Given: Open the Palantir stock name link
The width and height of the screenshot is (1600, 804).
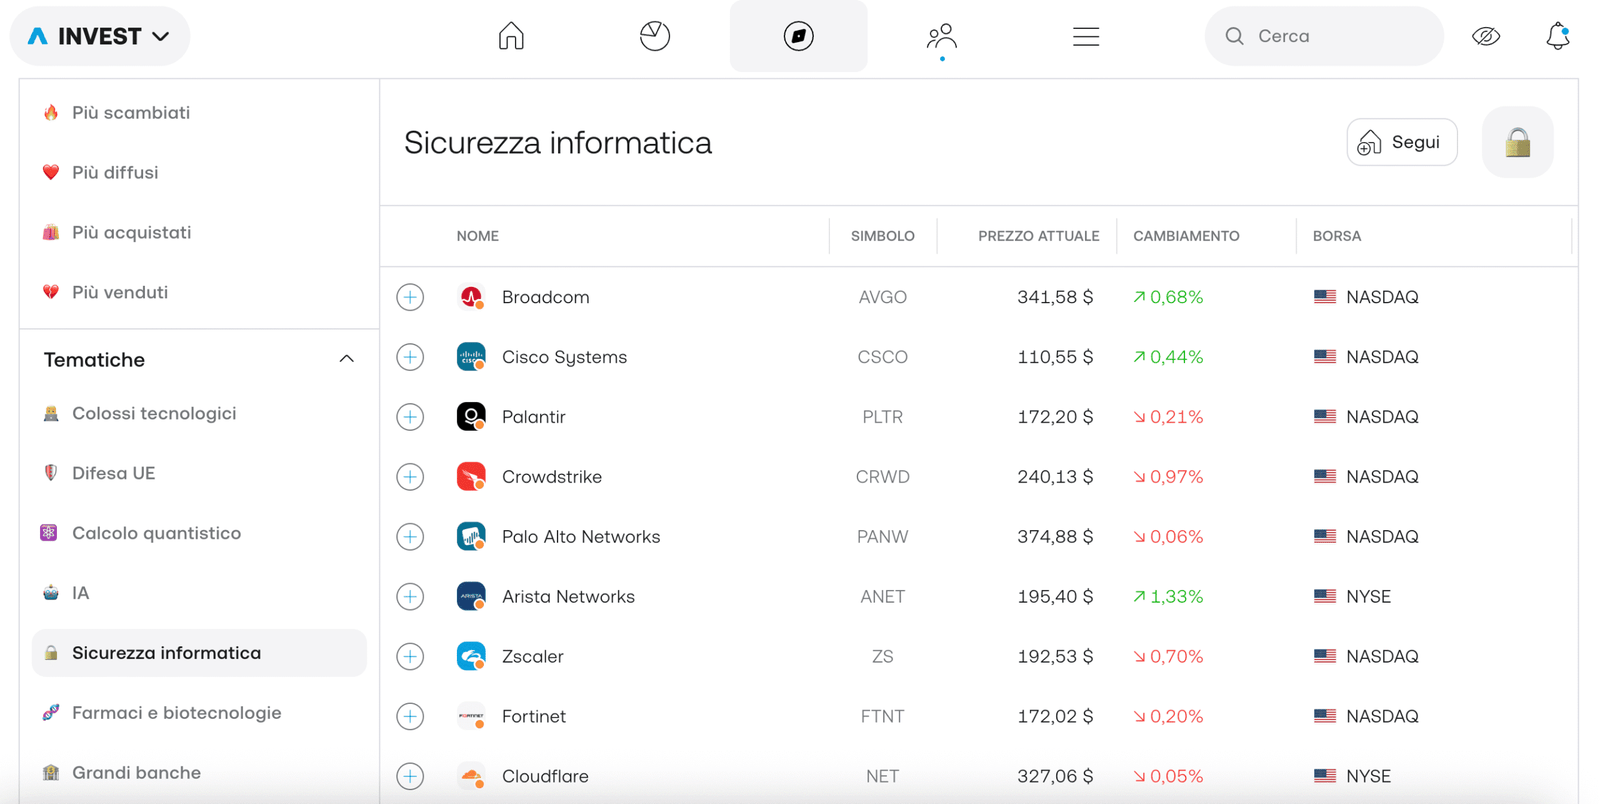Looking at the screenshot, I should pyautogui.click(x=534, y=417).
